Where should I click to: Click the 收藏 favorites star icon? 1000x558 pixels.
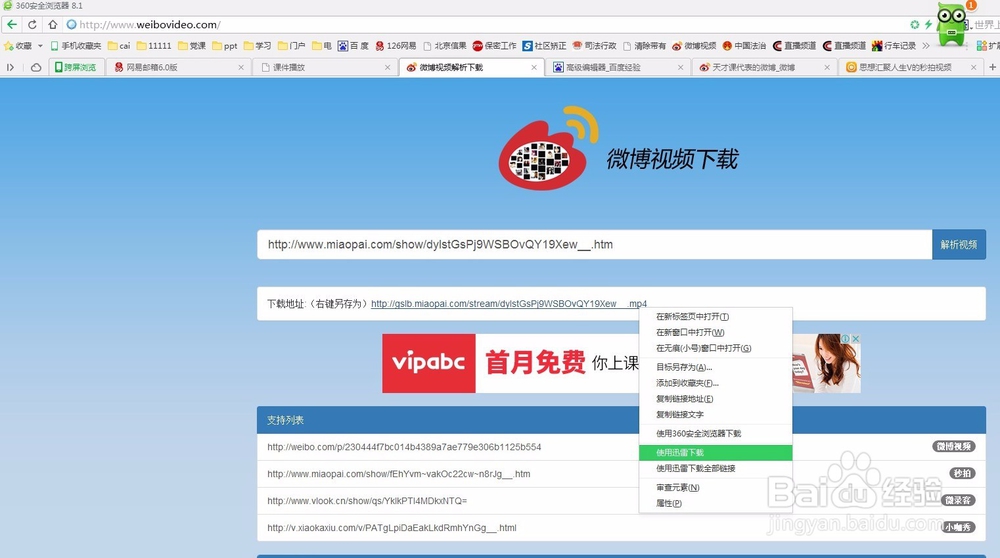pyautogui.click(x=9, y=46)
